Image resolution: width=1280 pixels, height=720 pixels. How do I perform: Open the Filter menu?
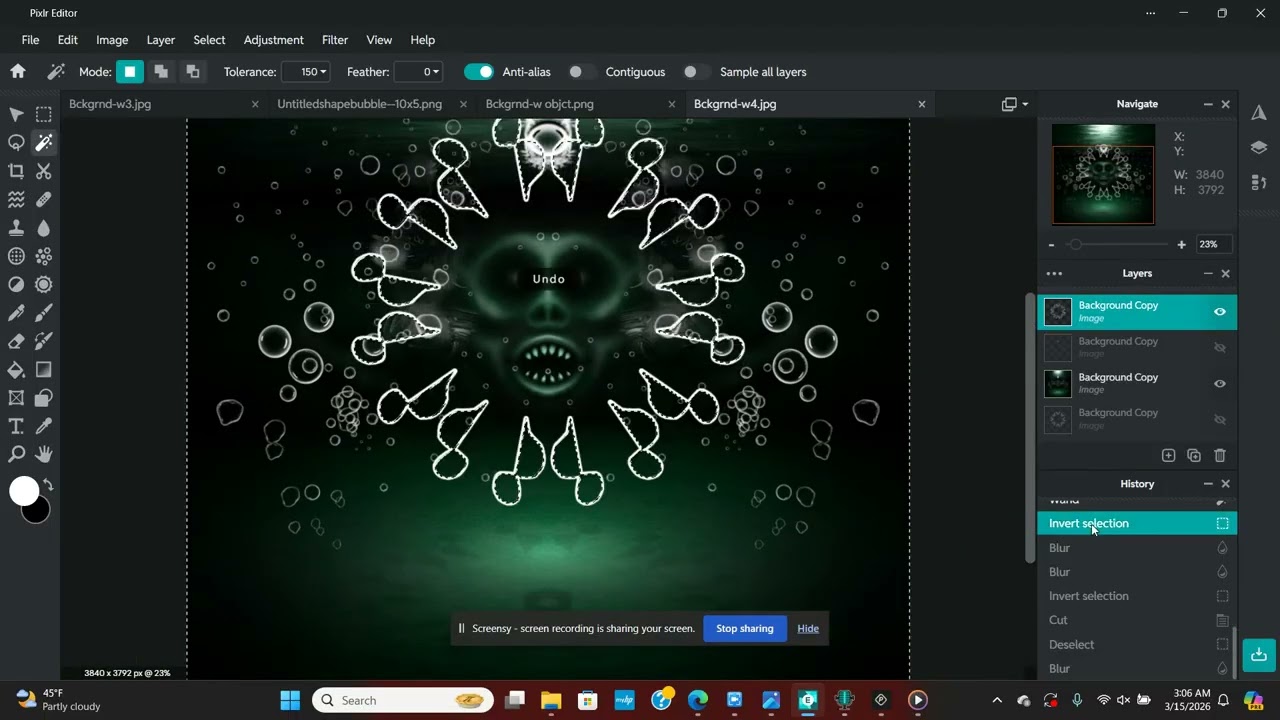point(334,40)
